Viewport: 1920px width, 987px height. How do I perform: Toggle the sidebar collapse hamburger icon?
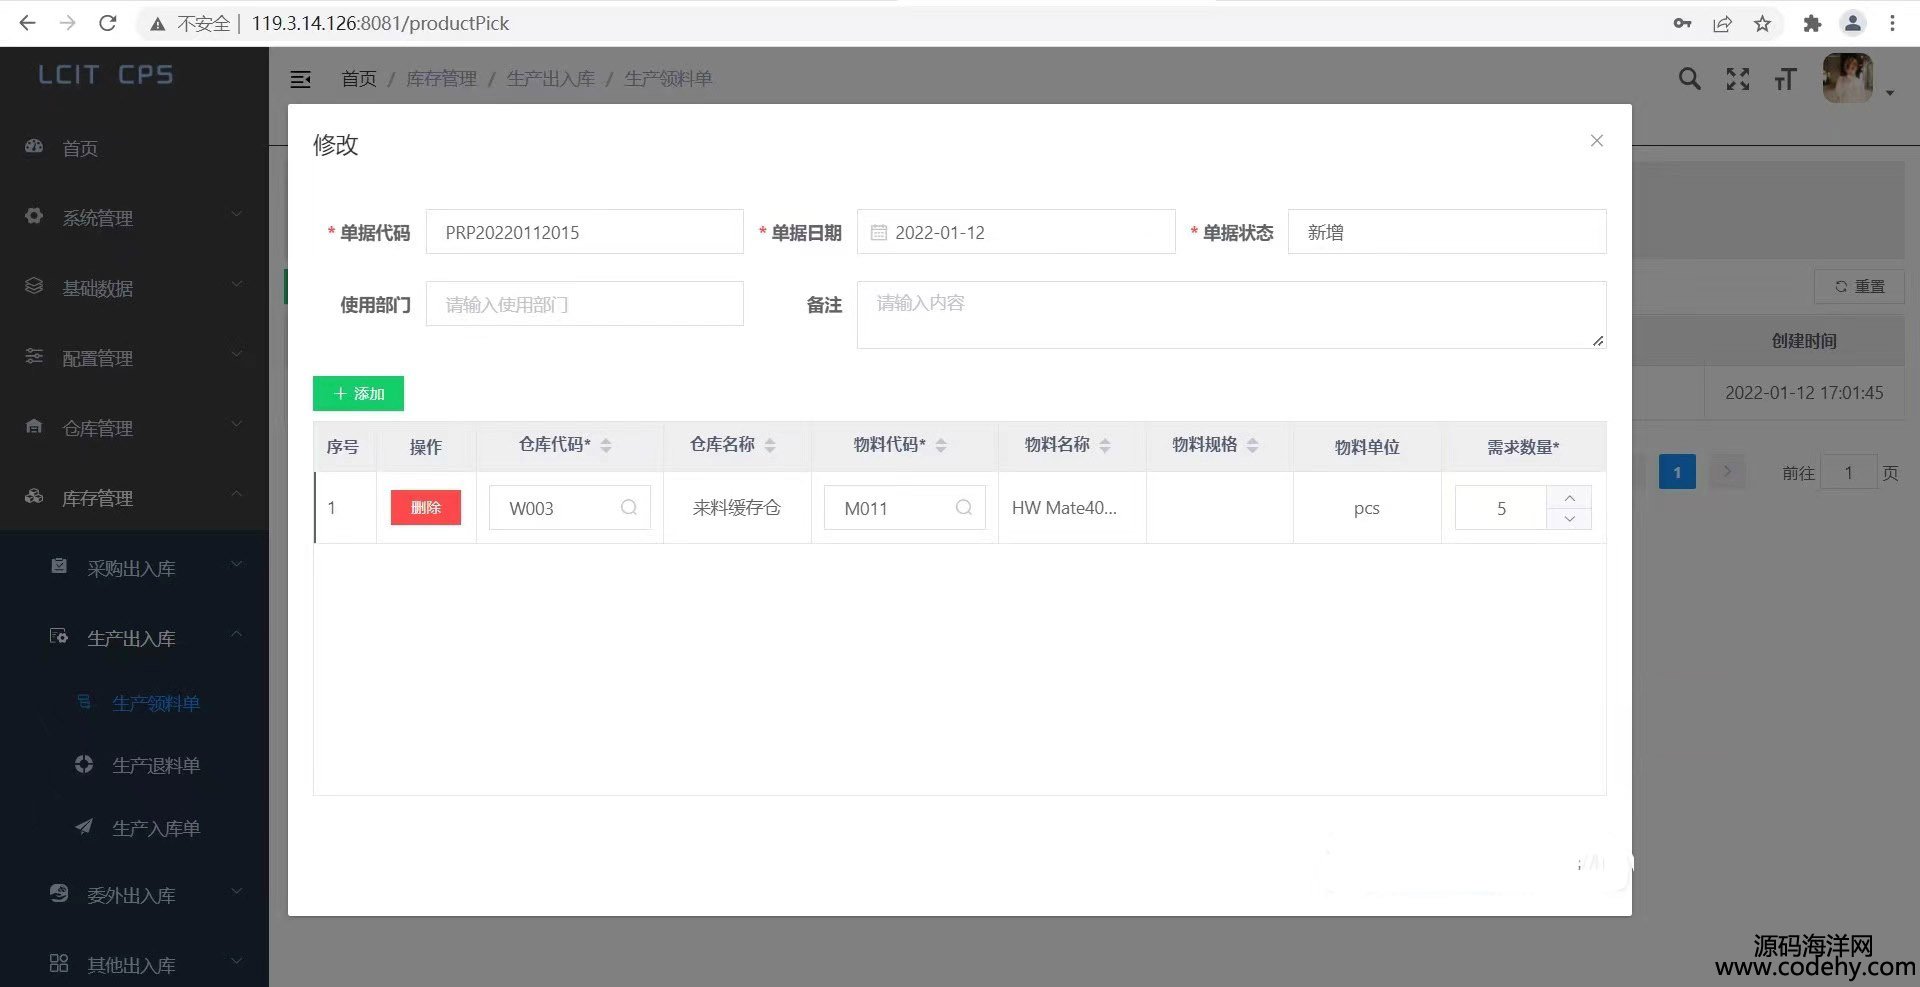[300, 79]
